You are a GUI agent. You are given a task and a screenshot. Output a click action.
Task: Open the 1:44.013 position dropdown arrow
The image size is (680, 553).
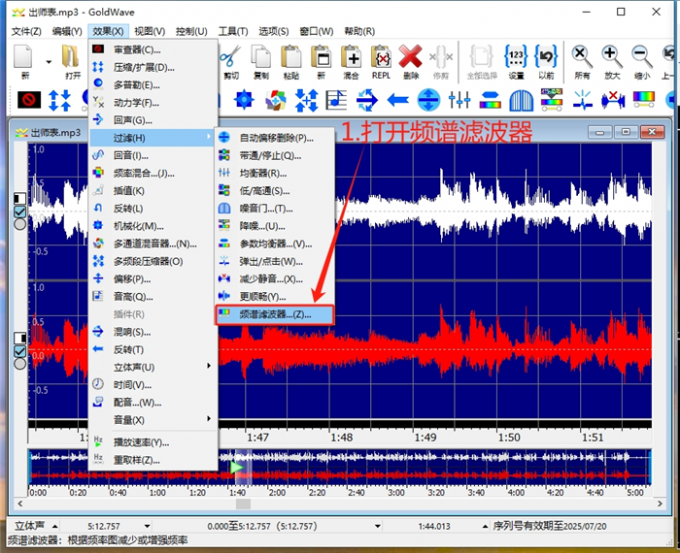pos(485,526)
